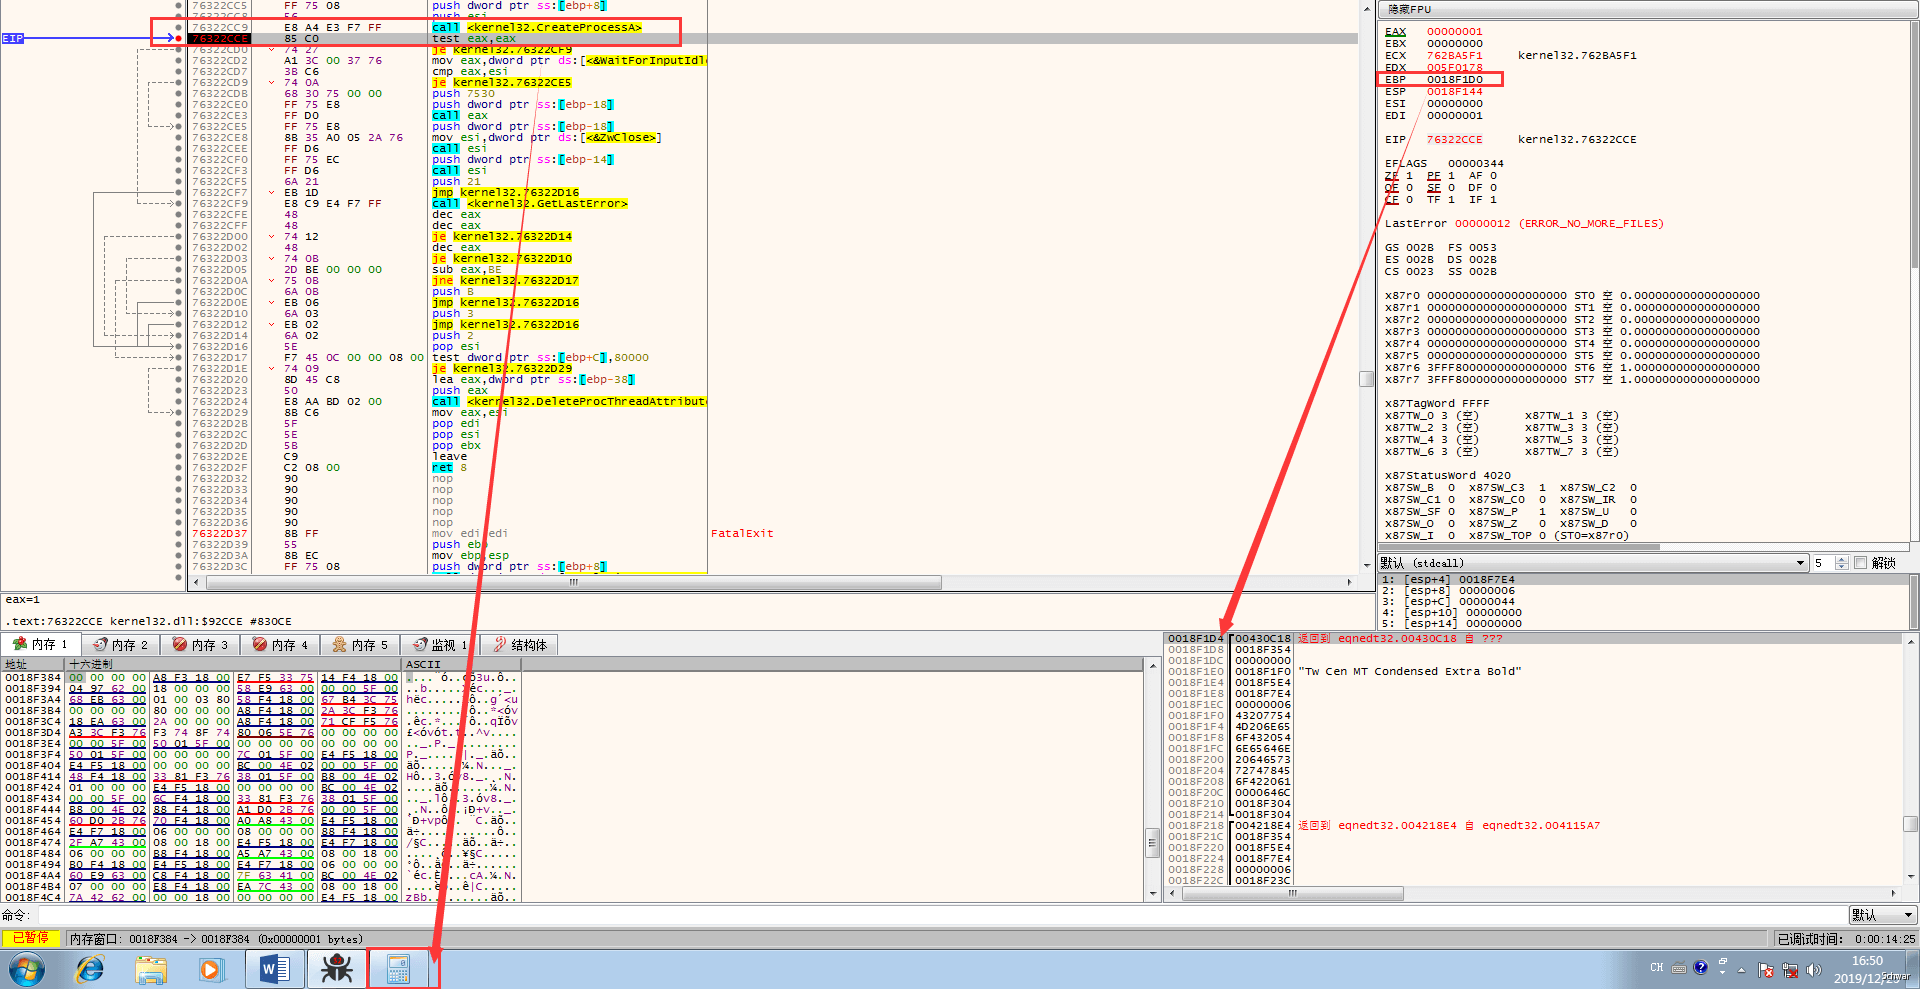Click the volume speaker icon in system tray
Image resolution: width=1920 pixels, height=989 pixels.
[1814, 970]
